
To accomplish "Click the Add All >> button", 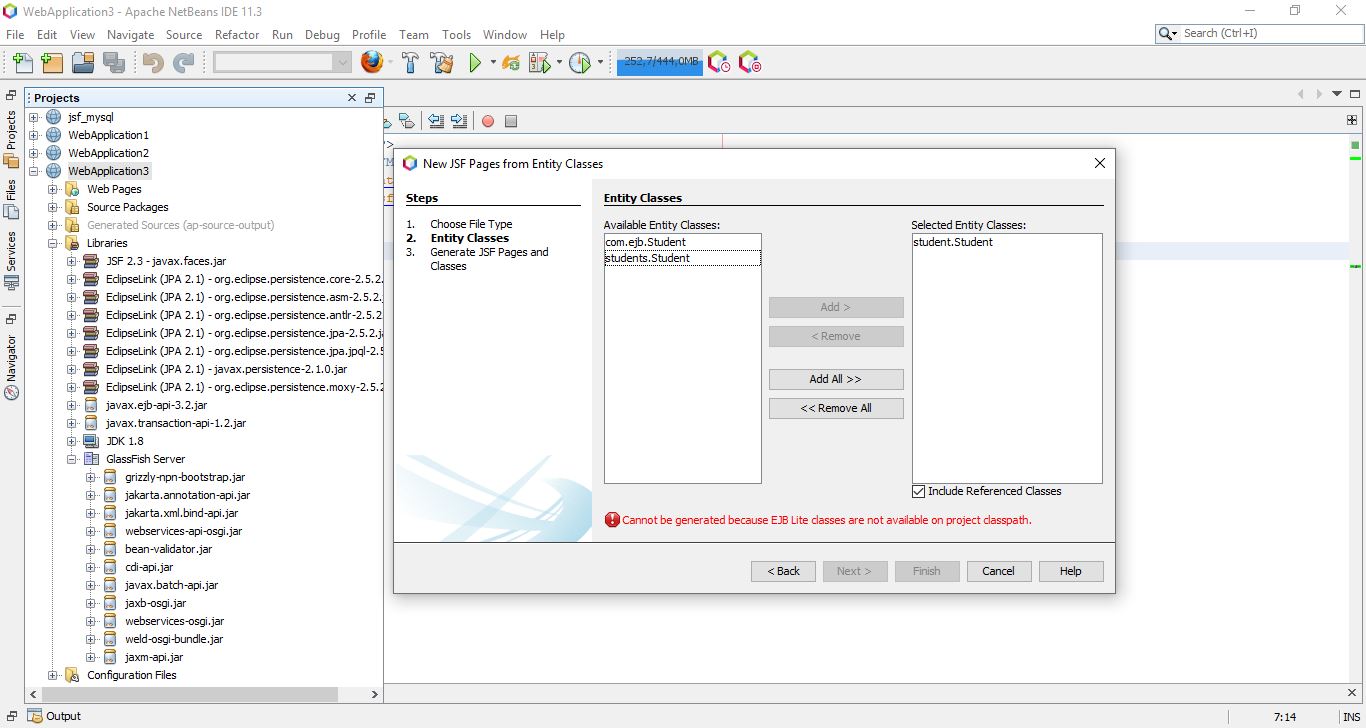I will 836,379.
